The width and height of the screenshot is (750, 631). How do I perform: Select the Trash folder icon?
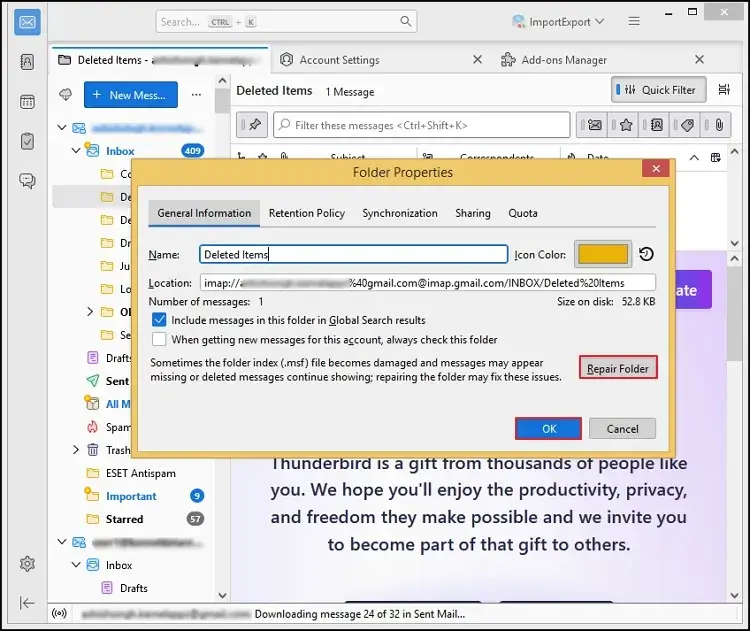tap(93, 450)
